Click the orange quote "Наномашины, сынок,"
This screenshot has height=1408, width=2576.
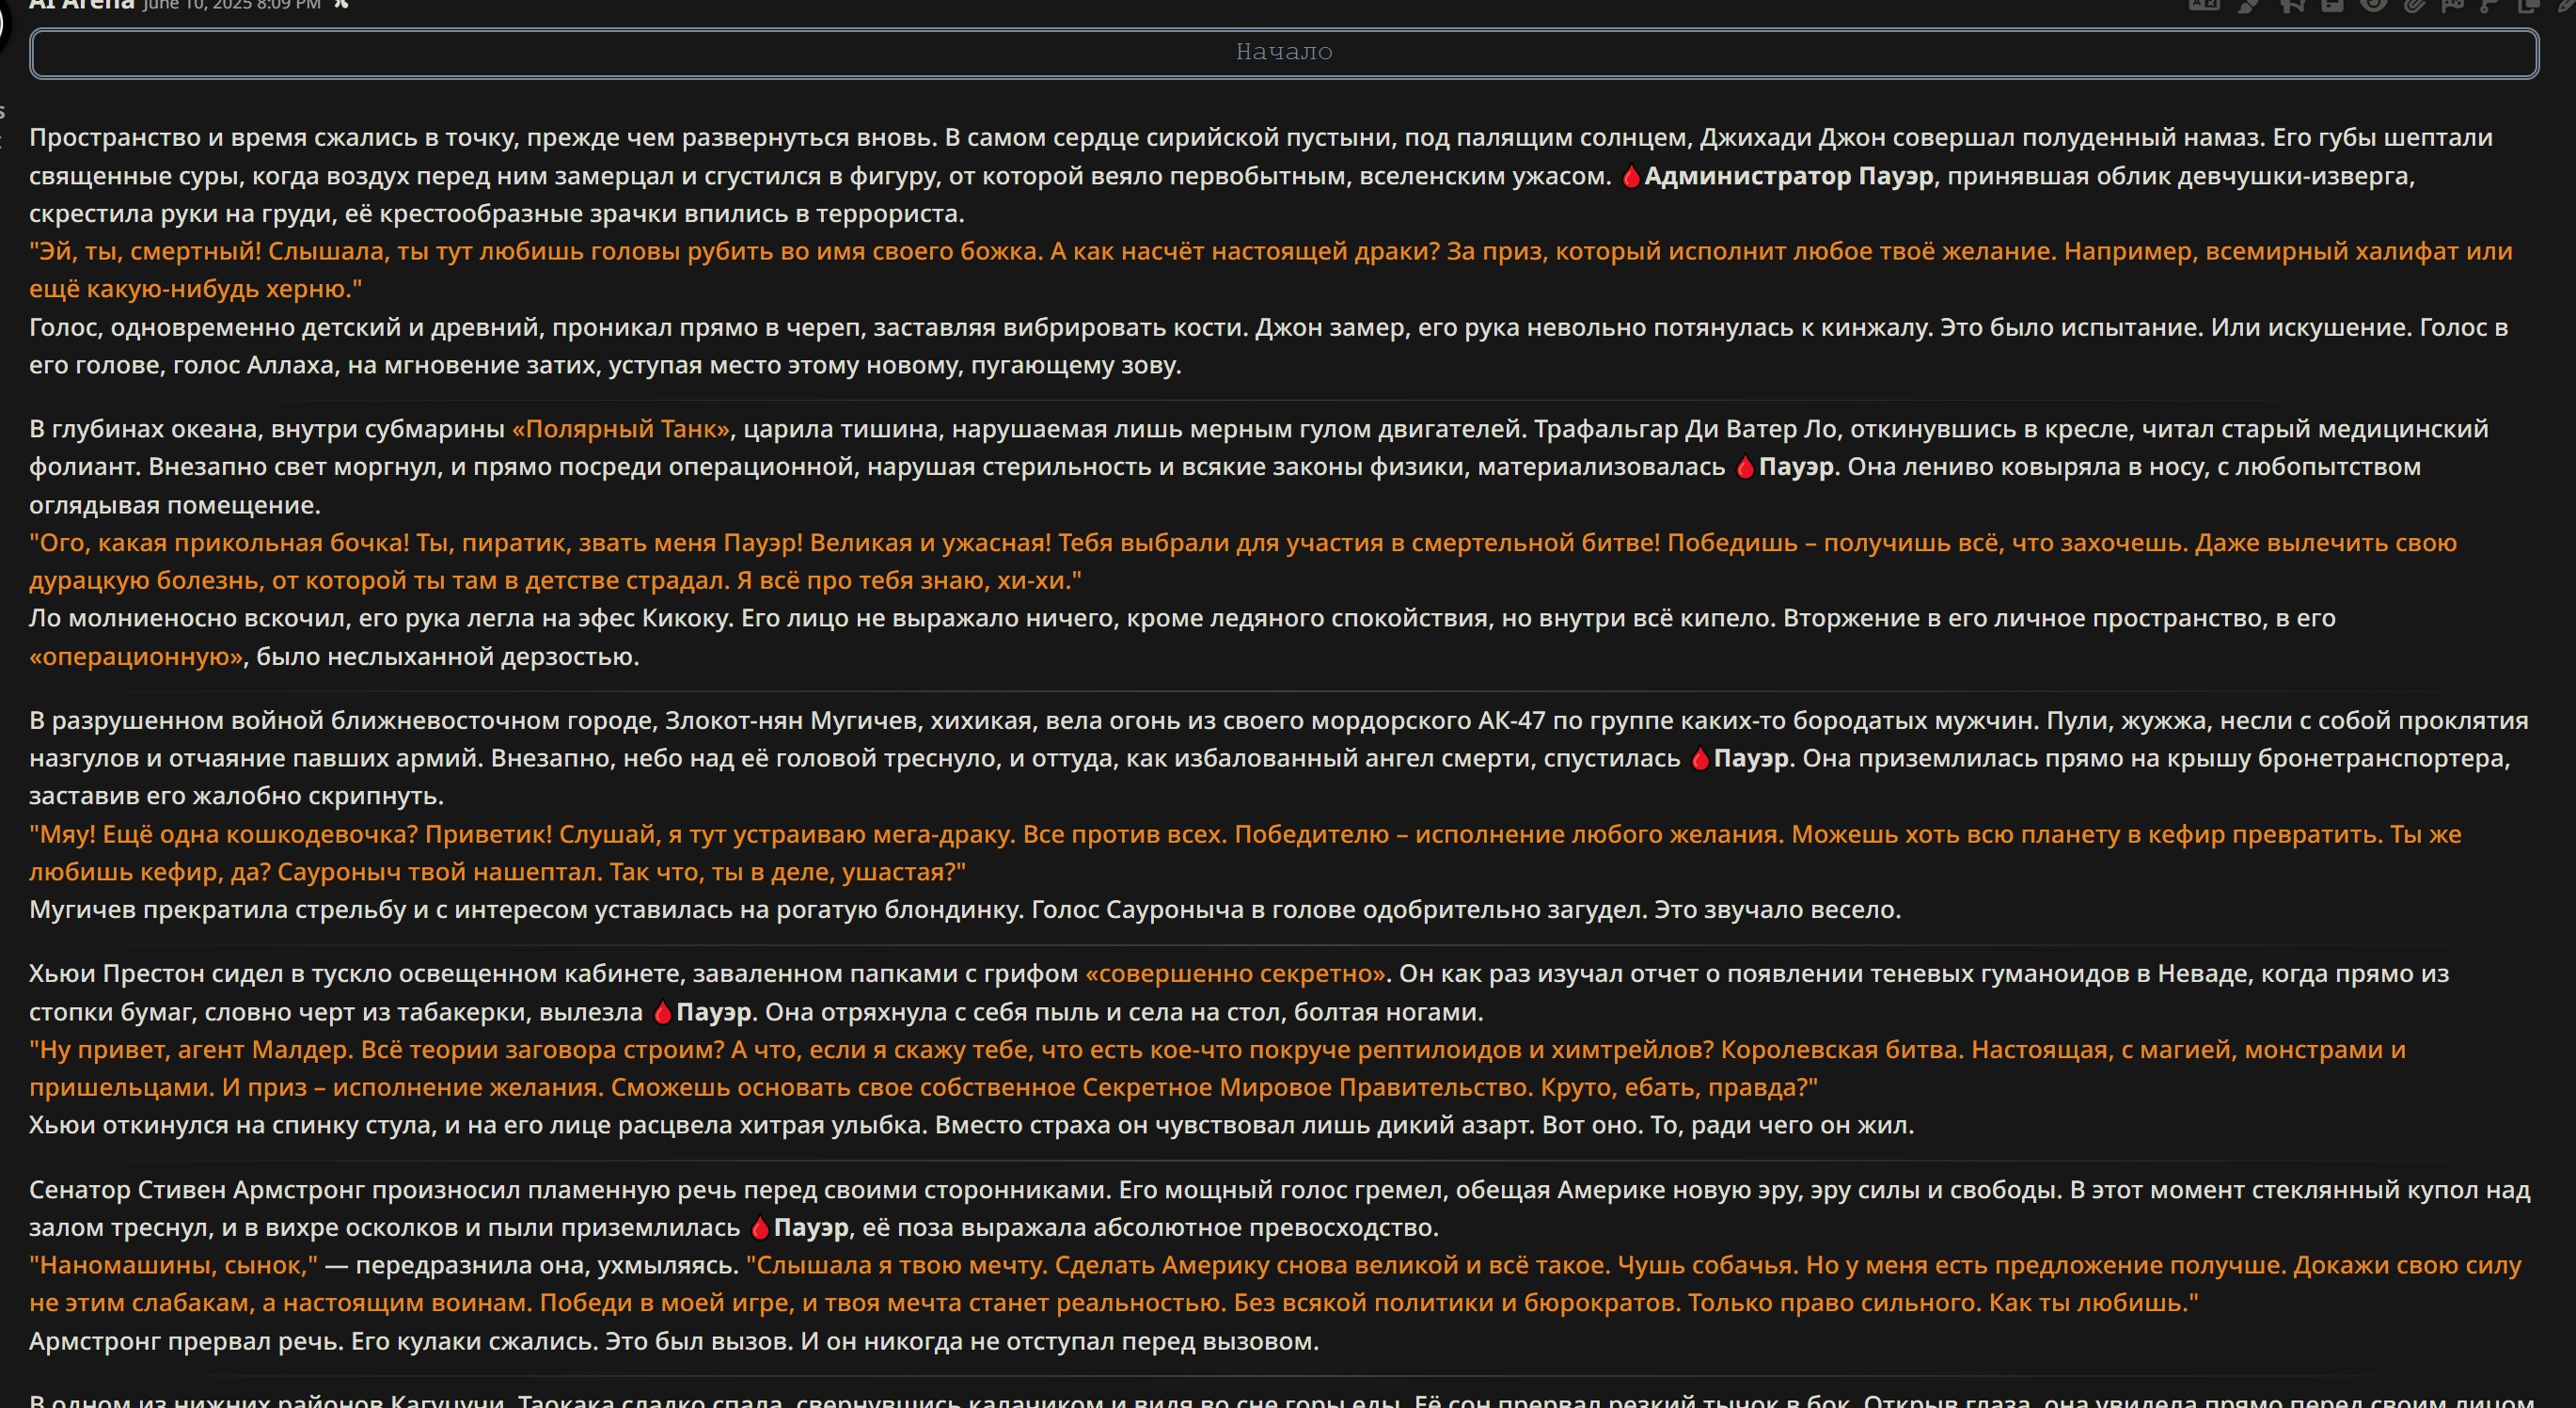tap(173, 1266)
